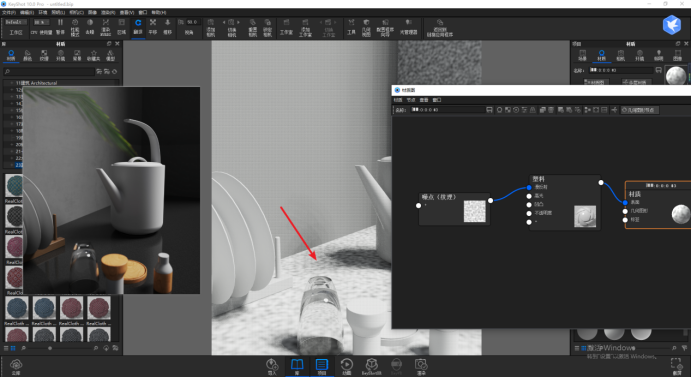Toggle NURBS rendering mode

pyautogui.click(x=105, y=27)
